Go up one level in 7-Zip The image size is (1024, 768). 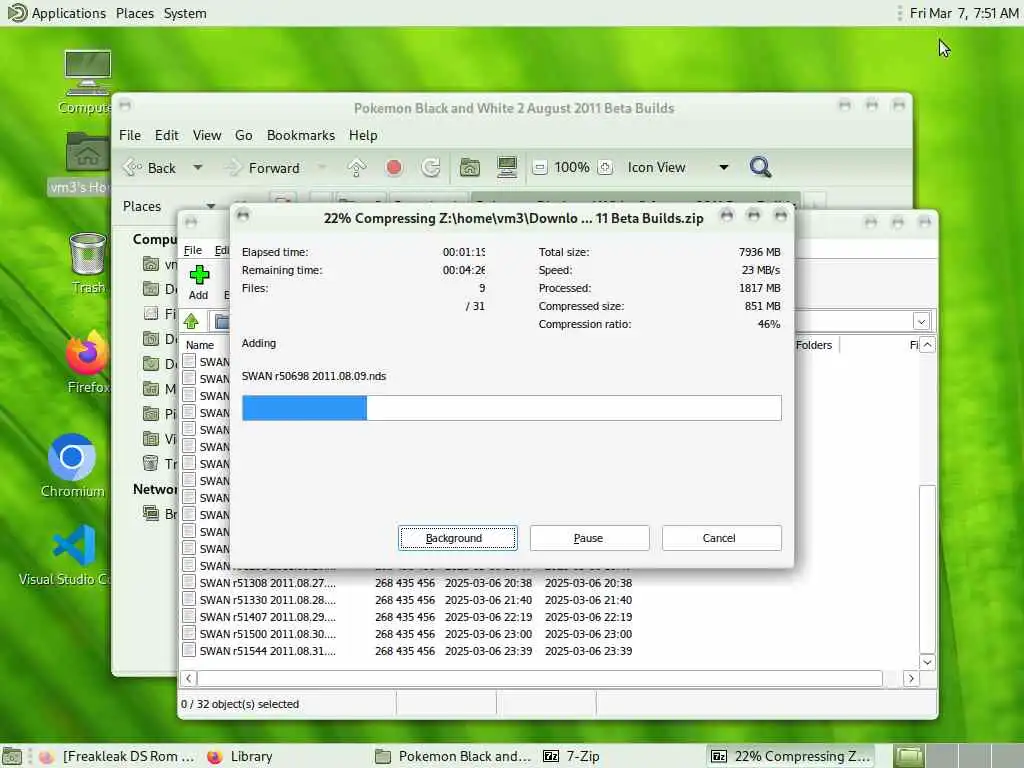191,321
